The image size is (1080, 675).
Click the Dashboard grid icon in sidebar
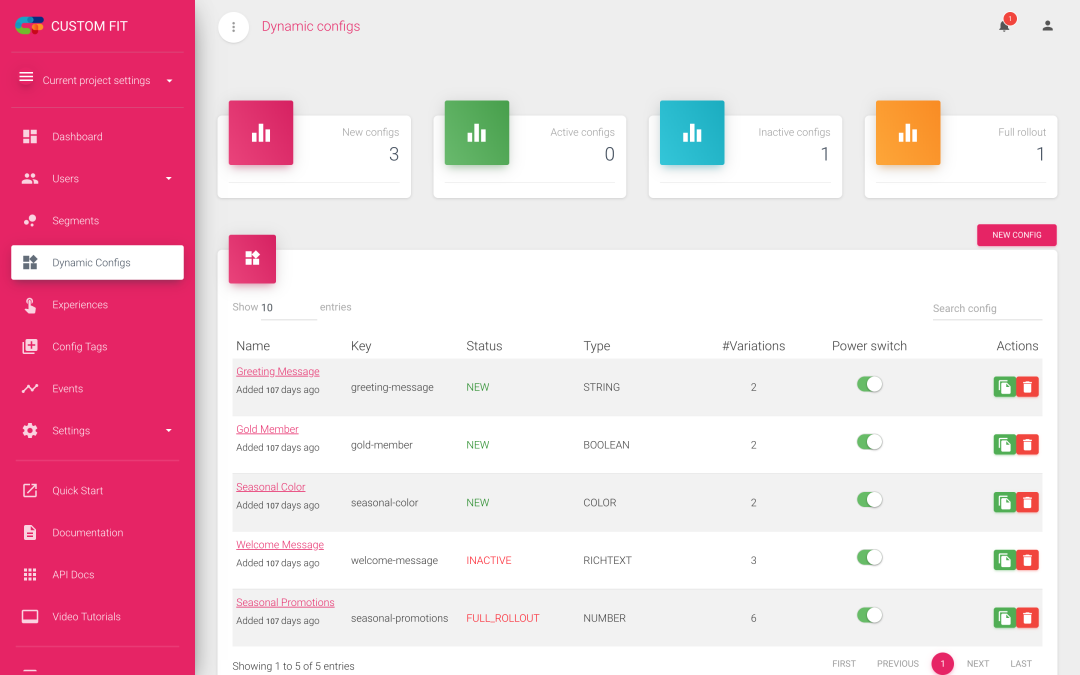coord(30,136)
